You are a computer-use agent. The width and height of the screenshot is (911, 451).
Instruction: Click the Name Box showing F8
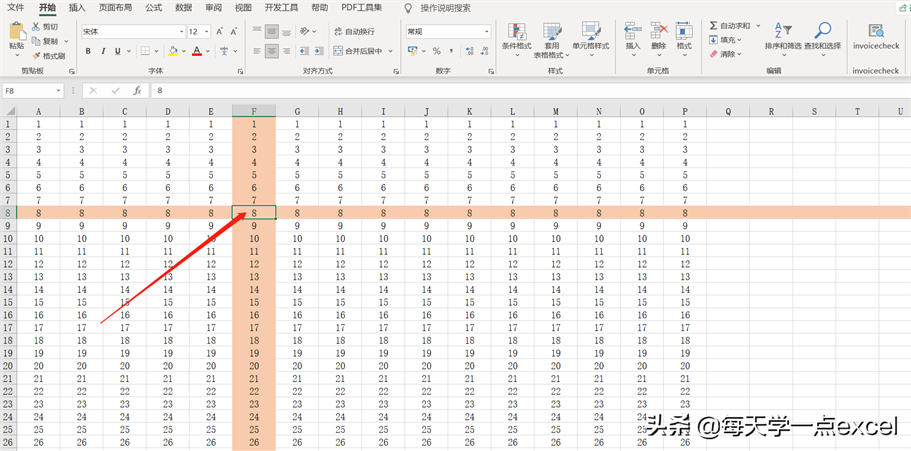(30, 90)
